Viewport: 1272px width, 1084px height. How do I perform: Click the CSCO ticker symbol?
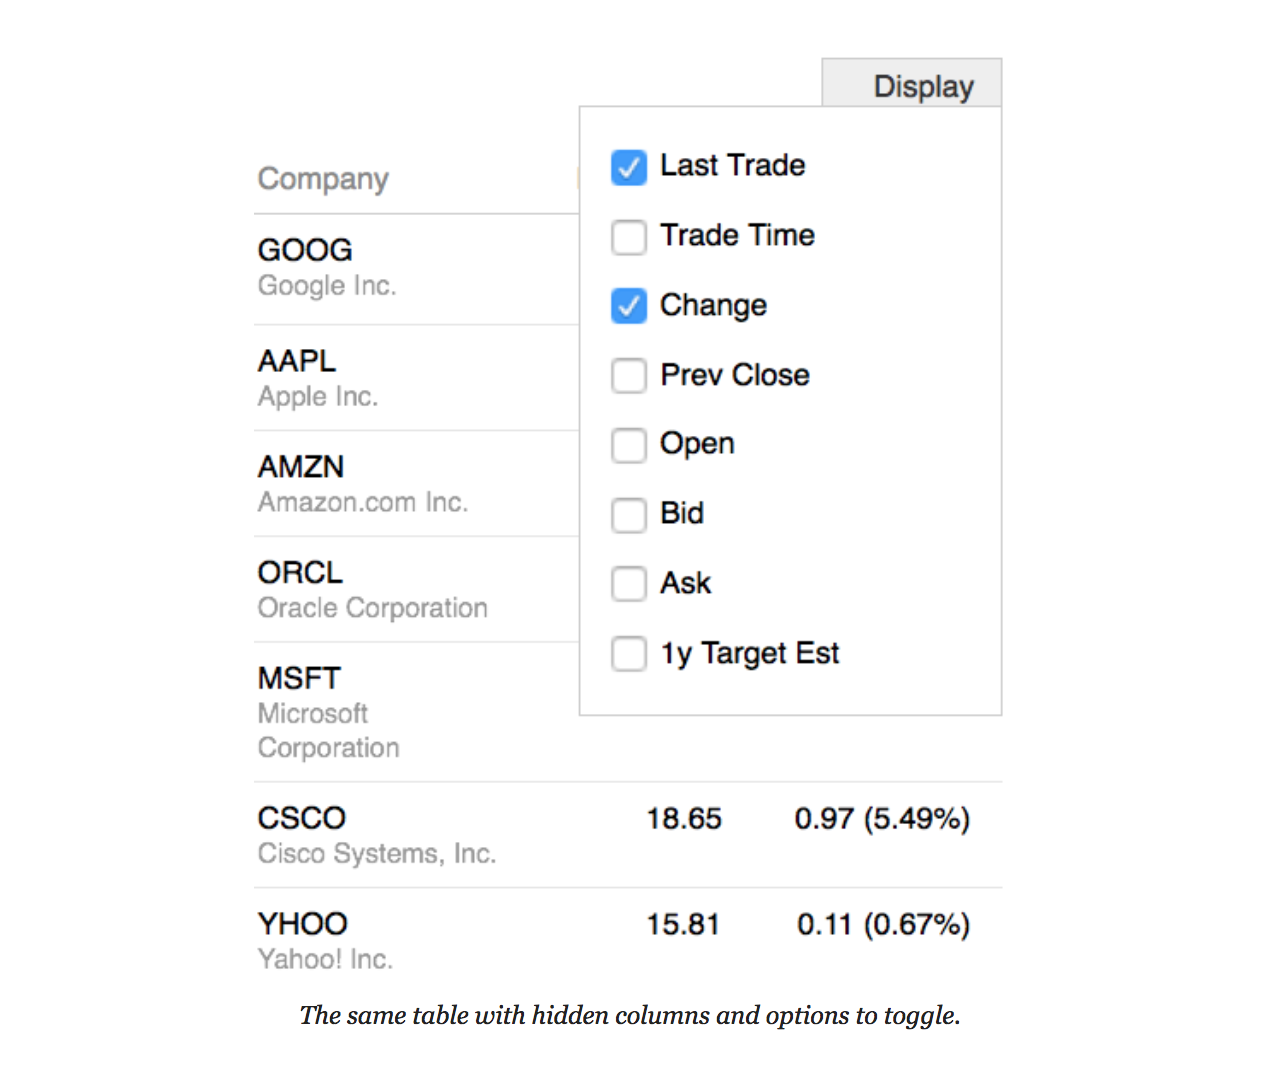[x=301, y=818]
